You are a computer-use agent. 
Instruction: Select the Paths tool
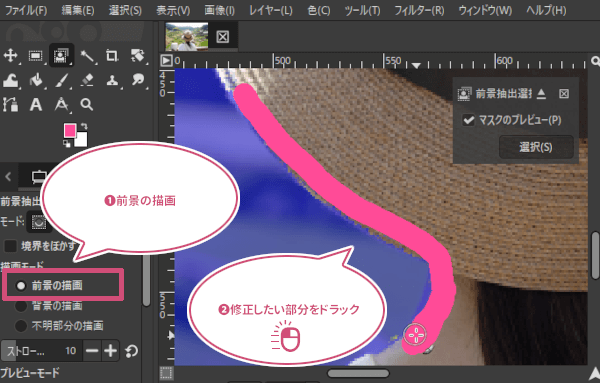10,104
